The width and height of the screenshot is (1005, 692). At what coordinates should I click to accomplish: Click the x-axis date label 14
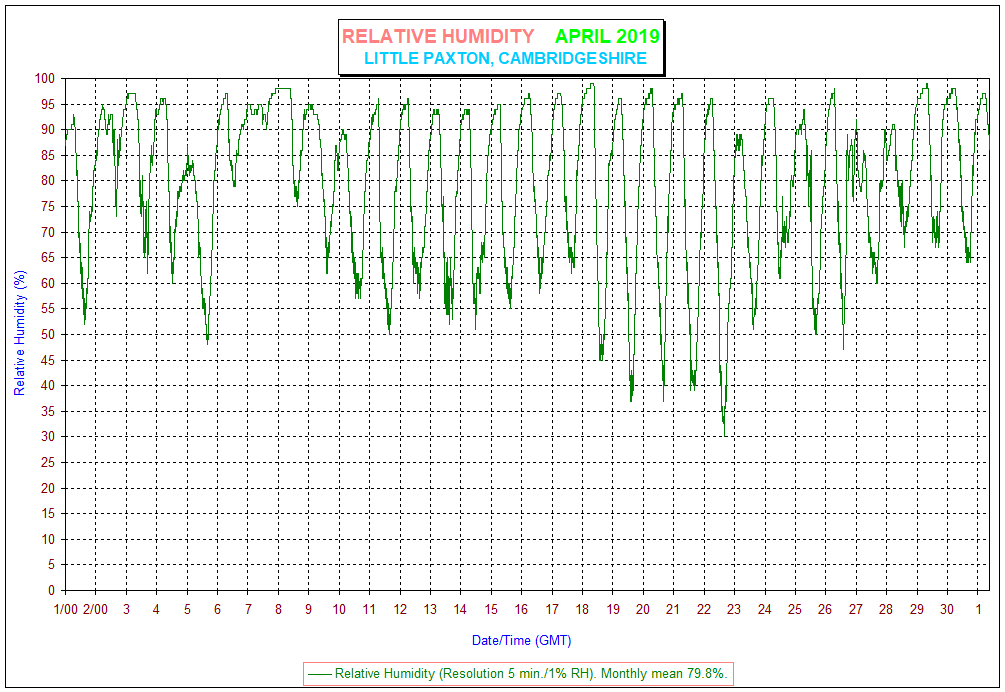click(x=460, y=609)
